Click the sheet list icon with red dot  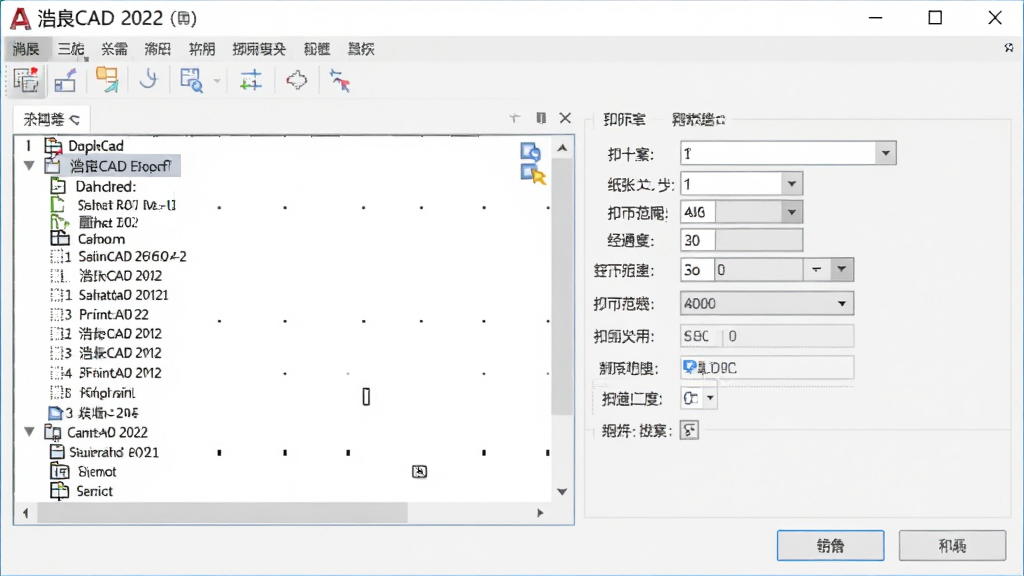(26, 80)
